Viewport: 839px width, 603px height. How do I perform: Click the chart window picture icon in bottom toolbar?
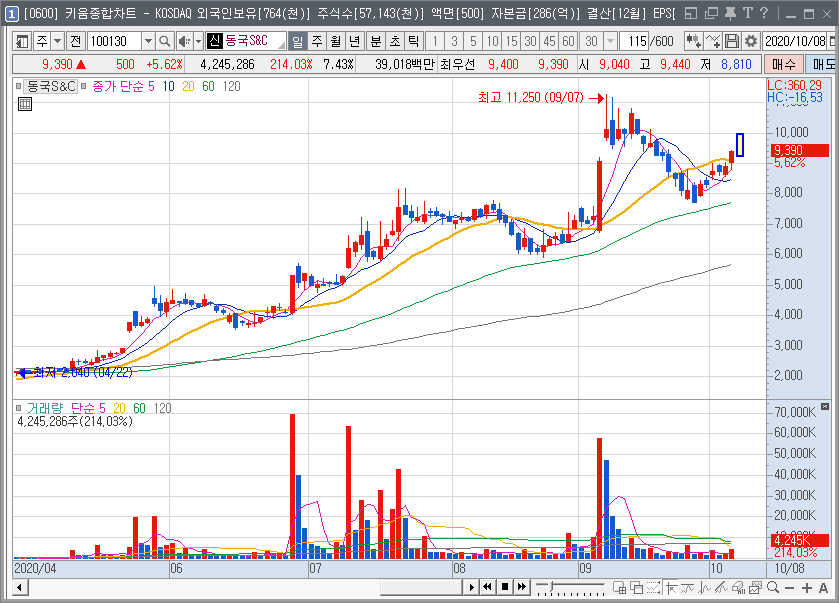[x=756, y=587]
